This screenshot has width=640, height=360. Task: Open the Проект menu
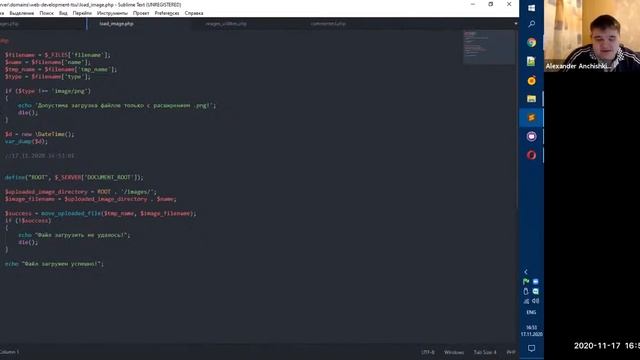[x=141, y=13]
